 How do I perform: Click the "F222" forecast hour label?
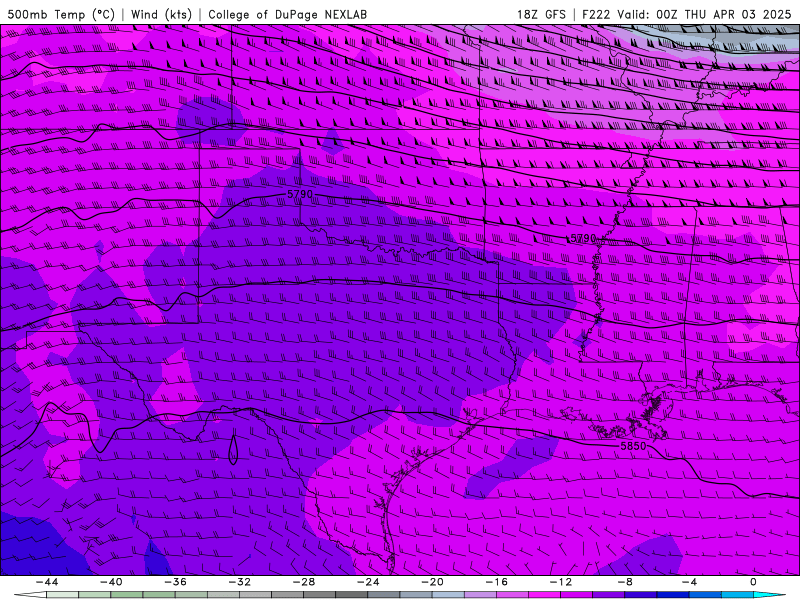(596, 14)
